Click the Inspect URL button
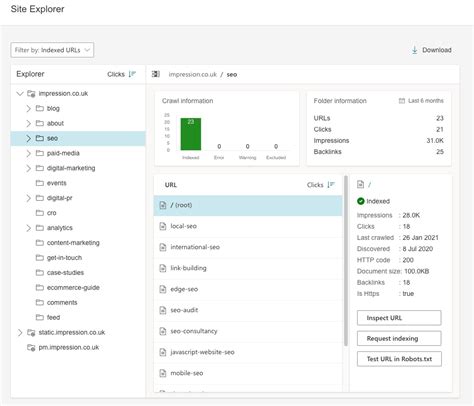 (399, 318)
